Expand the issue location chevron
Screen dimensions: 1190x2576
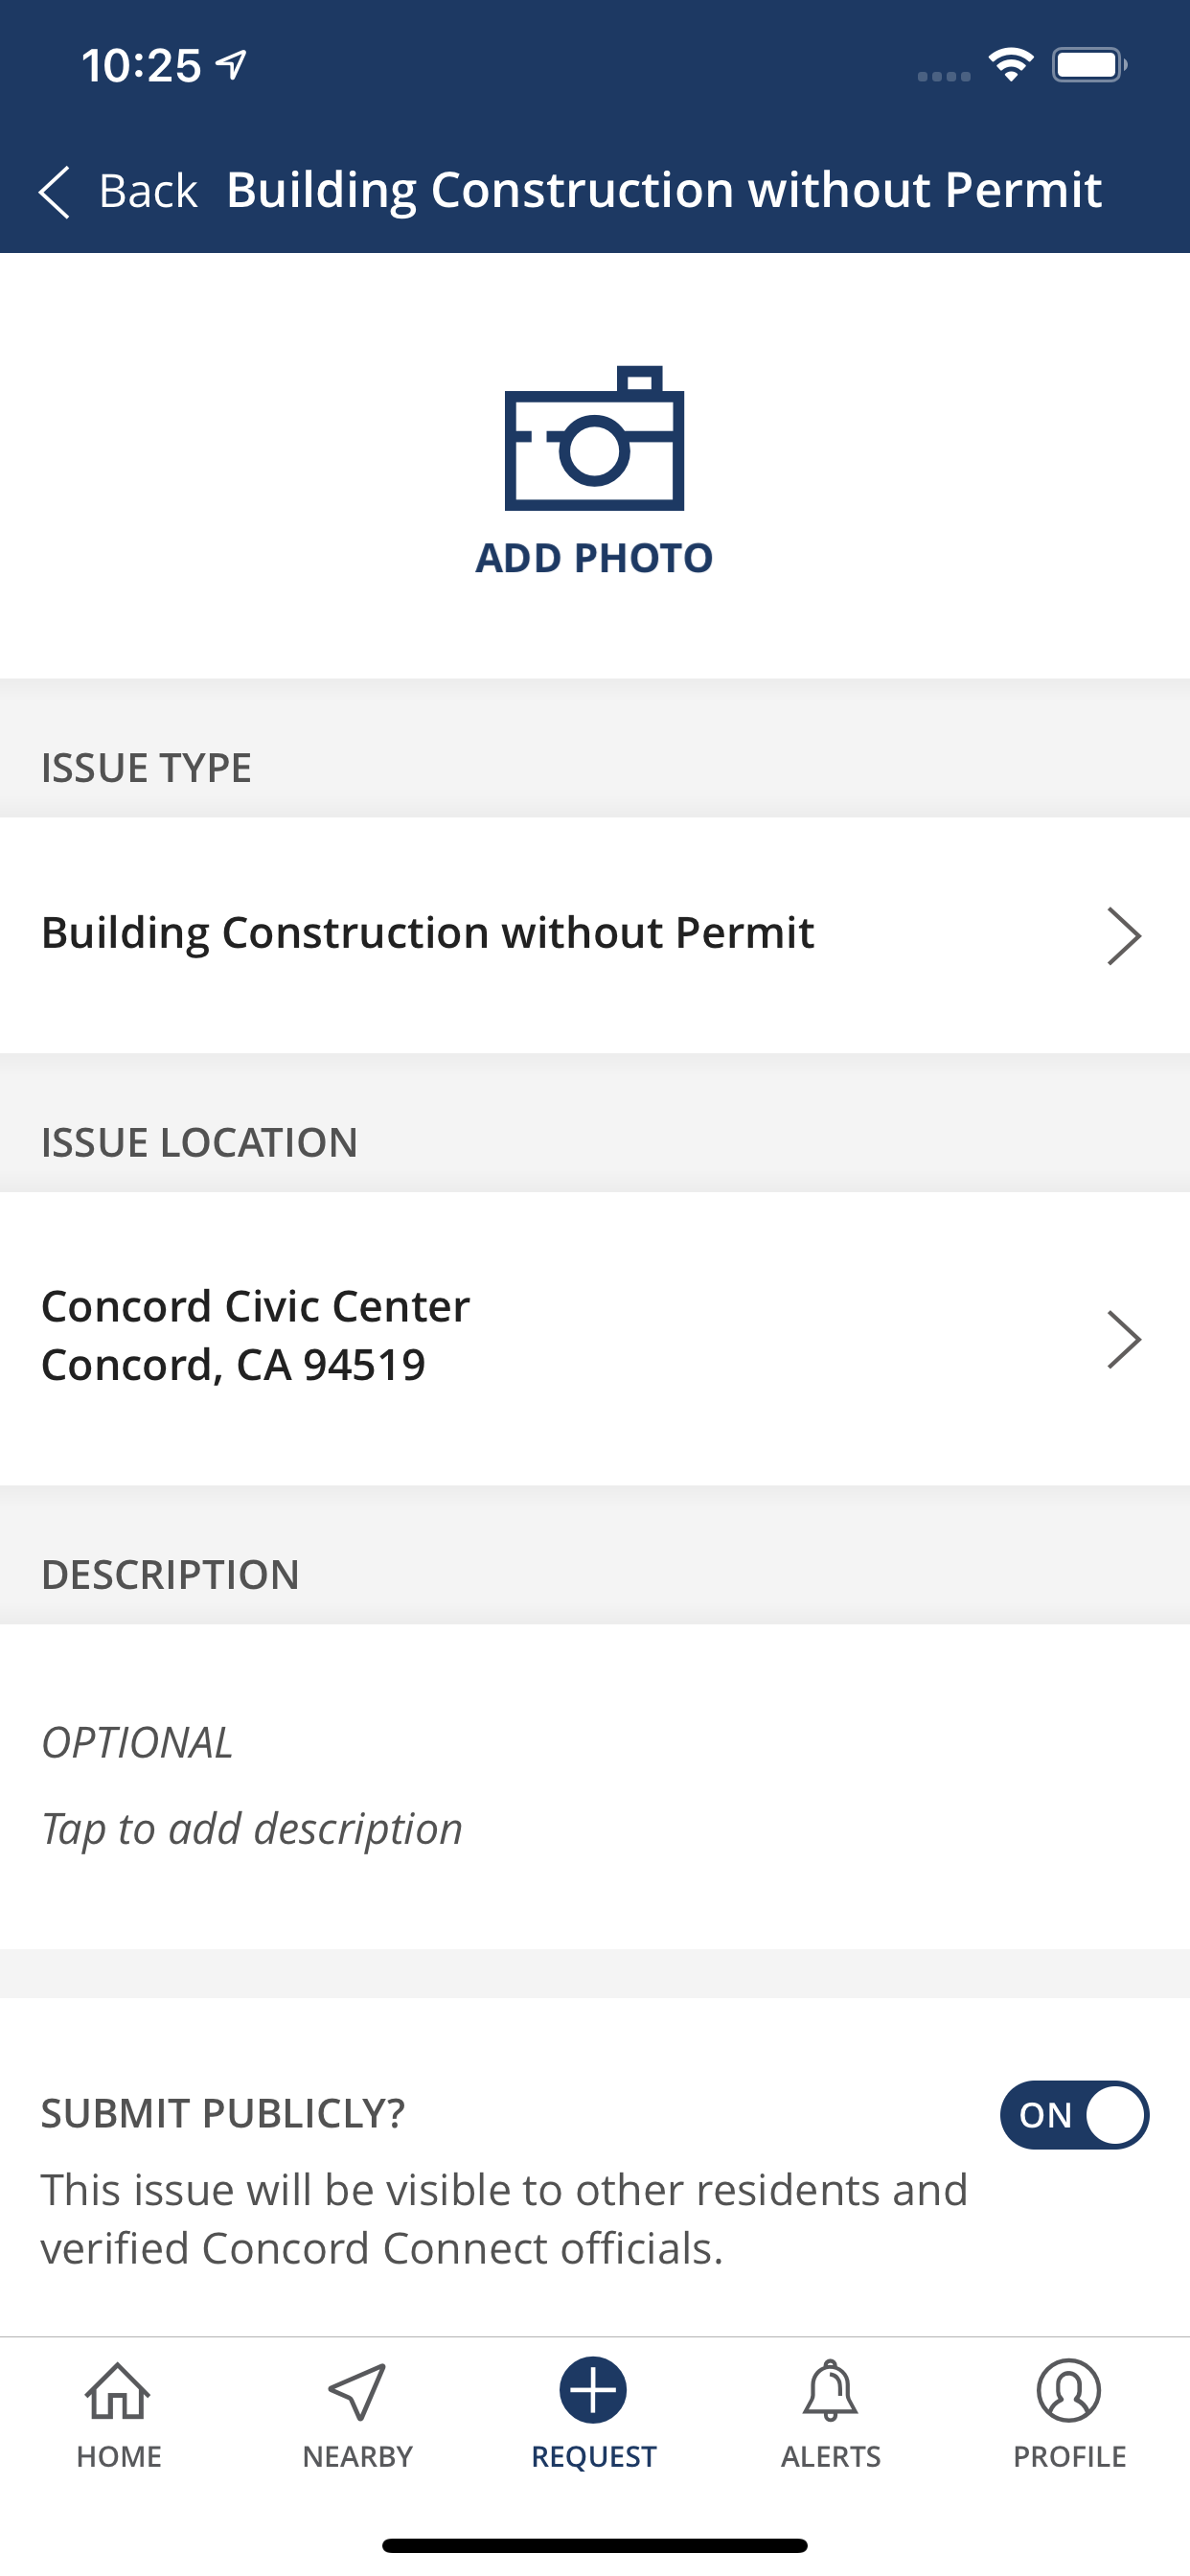(1124, 1338)
